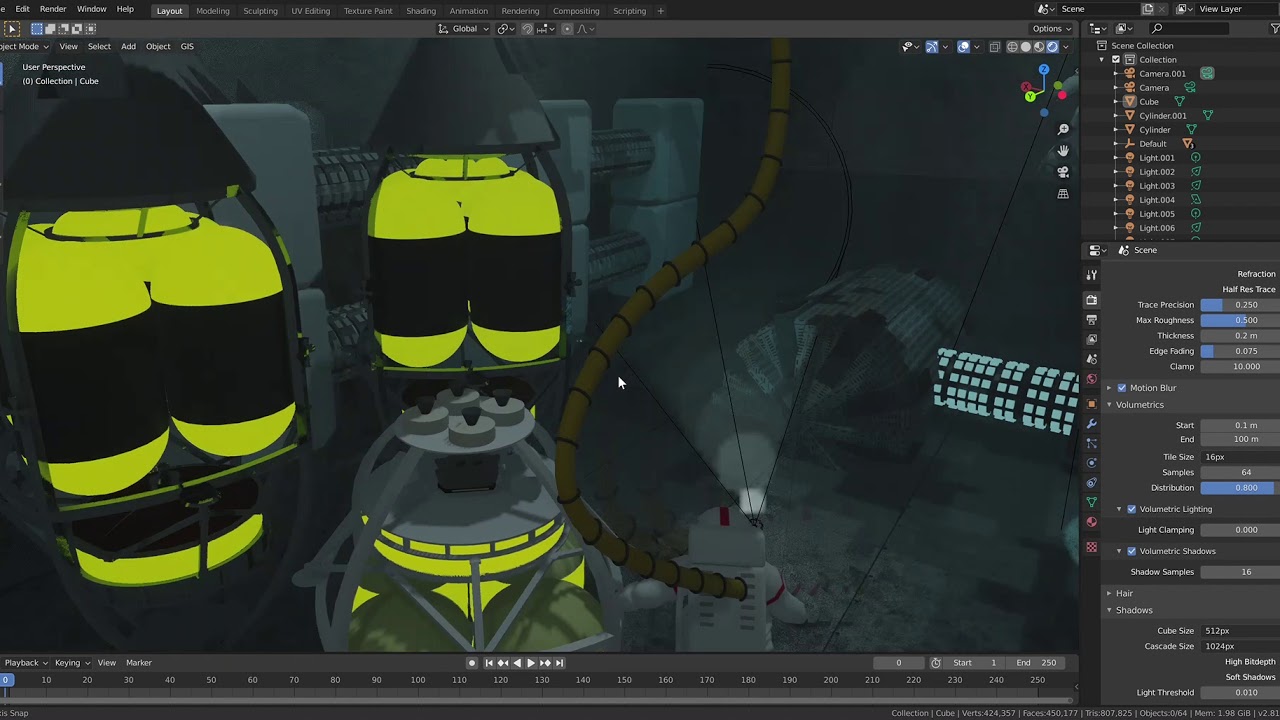This screenshot has height=720, width=1280.
Task: Toggle camera view icon in viewport
Action: 1063,172
